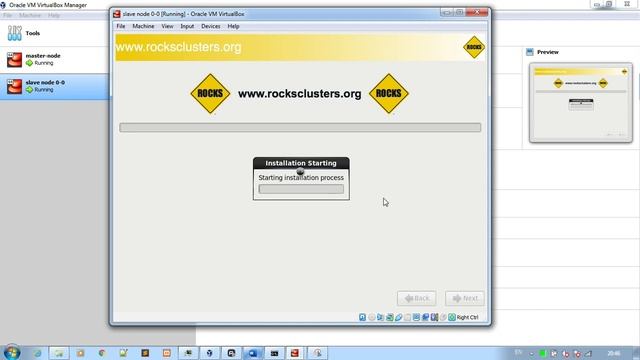
Task: Click the slave node 0-0 VM OS icon
Action: [x=14, y=86]
